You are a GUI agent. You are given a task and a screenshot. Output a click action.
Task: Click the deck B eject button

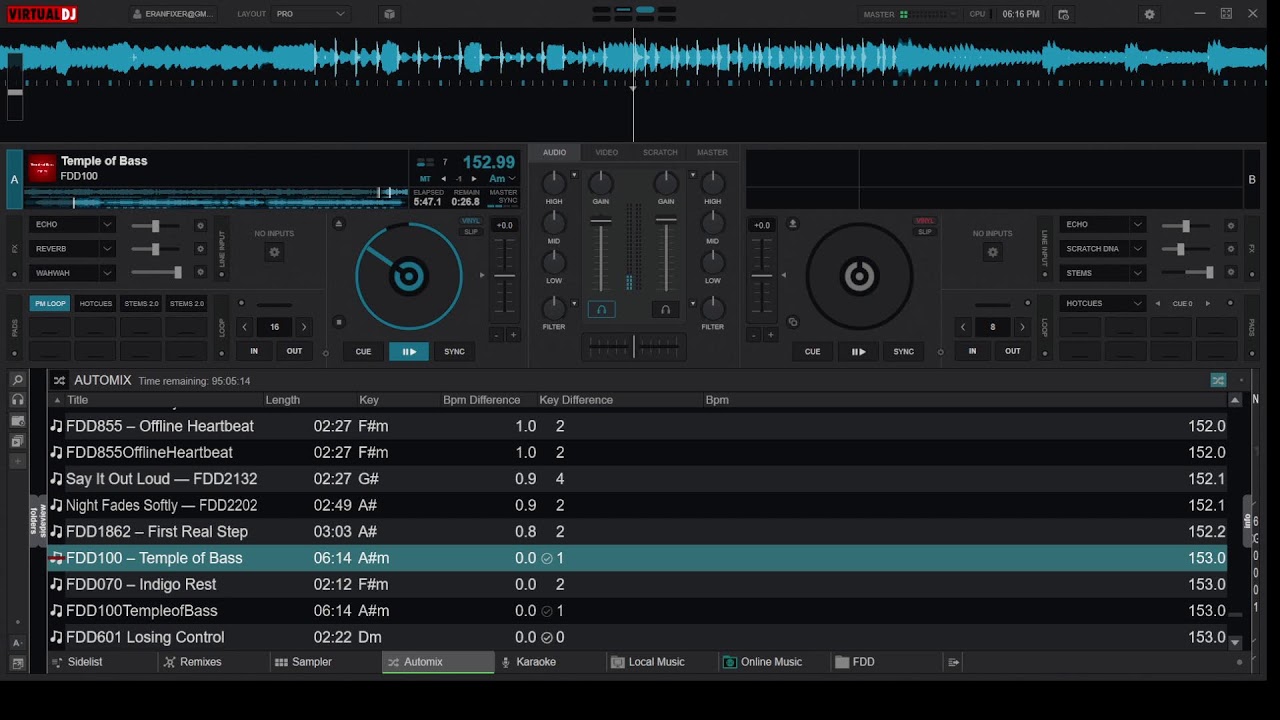(x=793, y=224)
